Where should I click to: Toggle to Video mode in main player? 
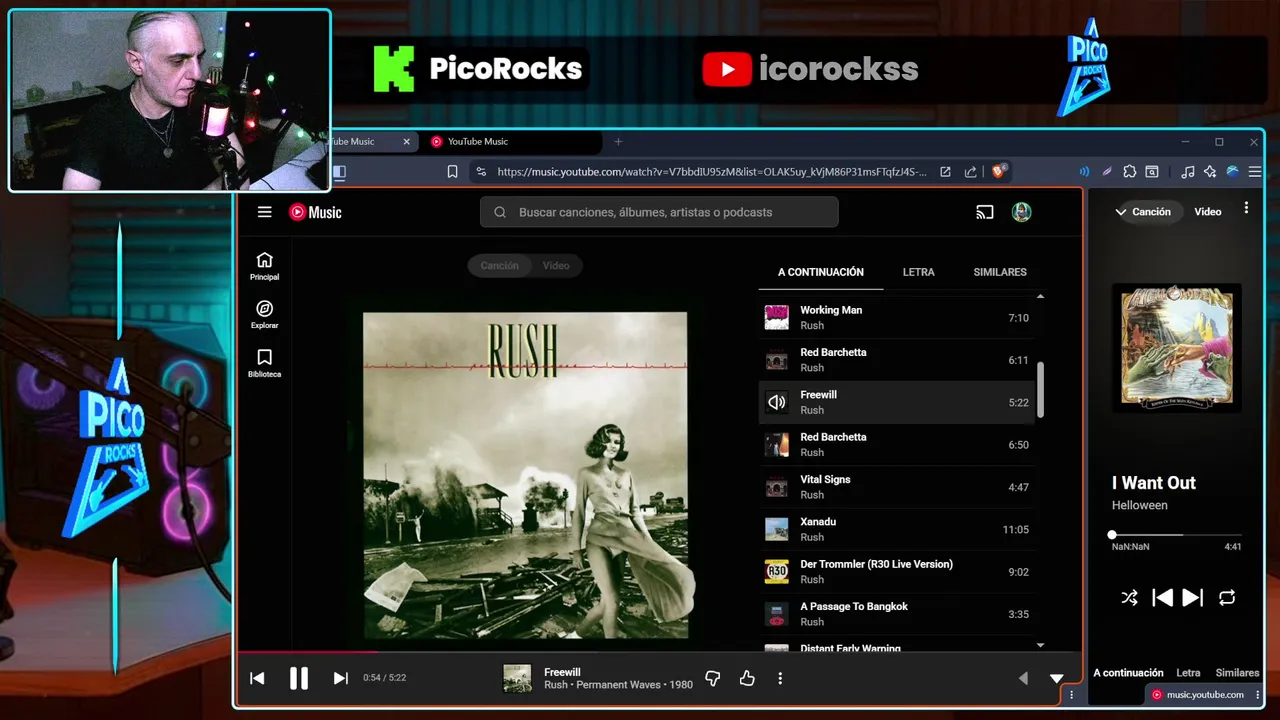tap(556, 265)
